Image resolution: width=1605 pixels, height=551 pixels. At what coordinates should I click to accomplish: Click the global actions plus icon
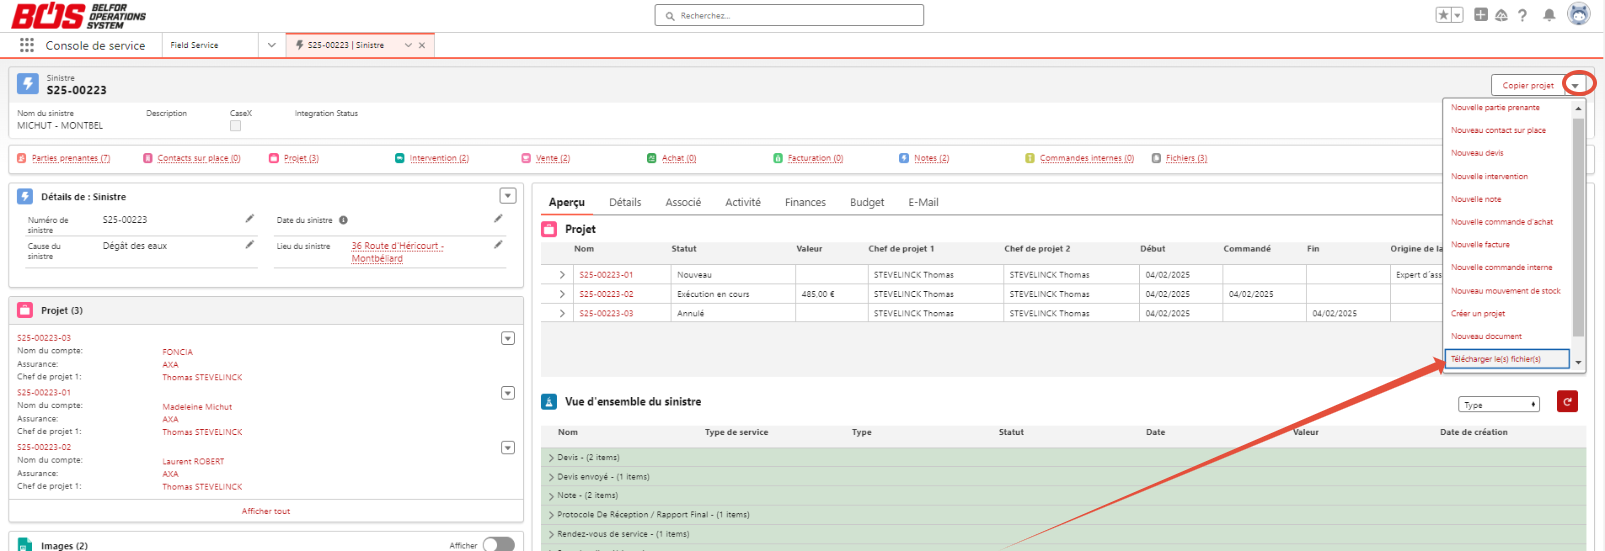point(1481,14)
